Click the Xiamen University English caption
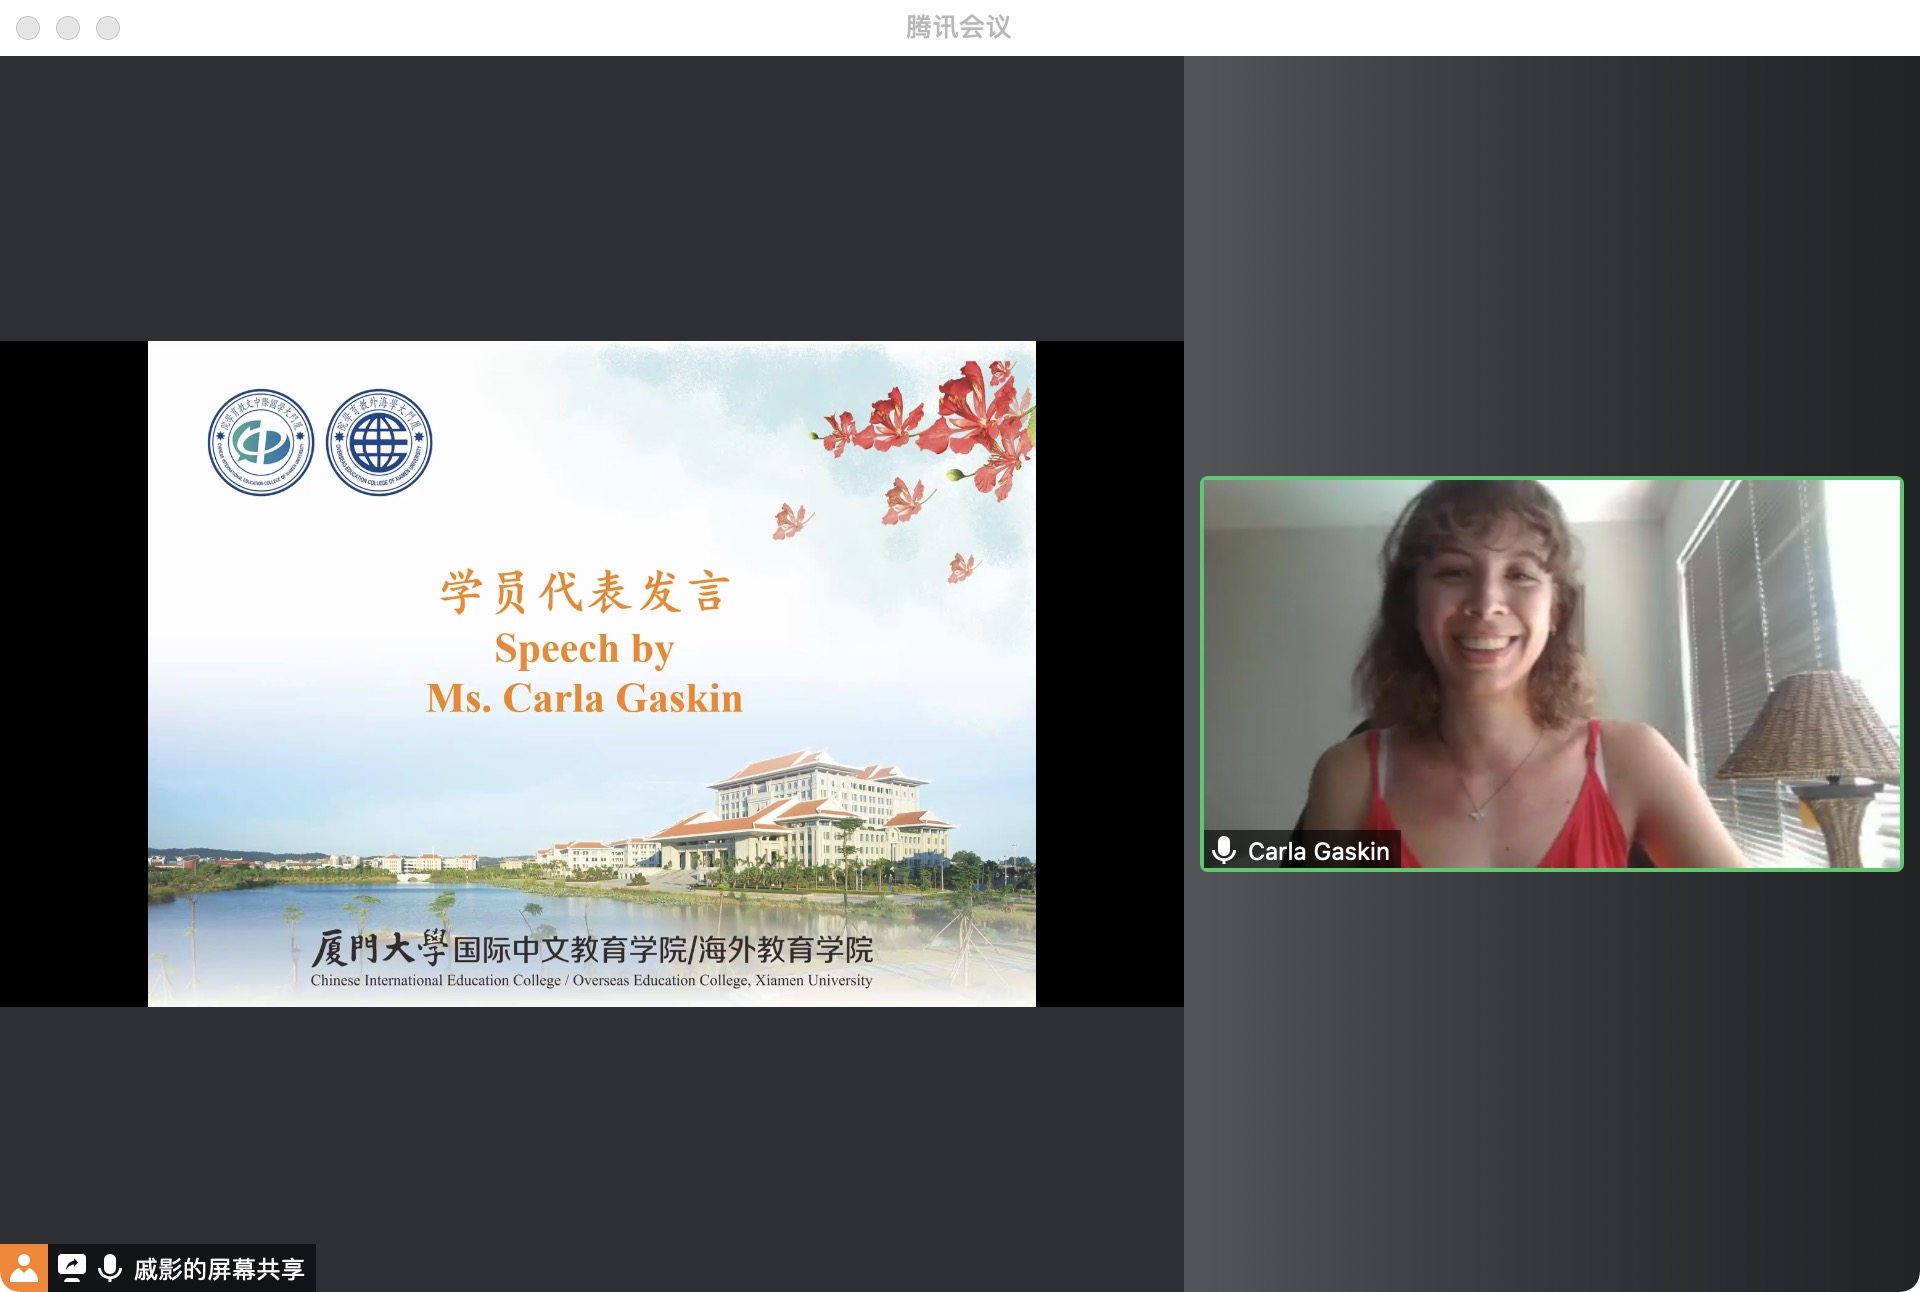Image resolution: width=1920 pixels, height=1292 pixels. tap(591, 980)
